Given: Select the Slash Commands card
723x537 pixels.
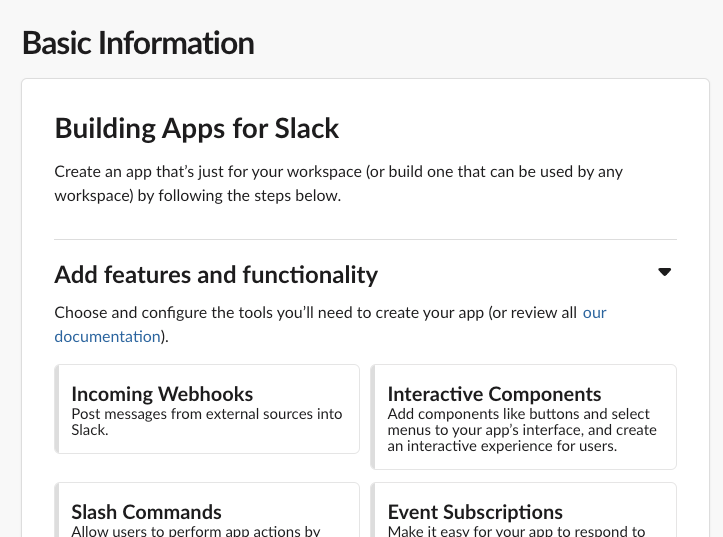Looking at the screenshot, I should (207, 510).
